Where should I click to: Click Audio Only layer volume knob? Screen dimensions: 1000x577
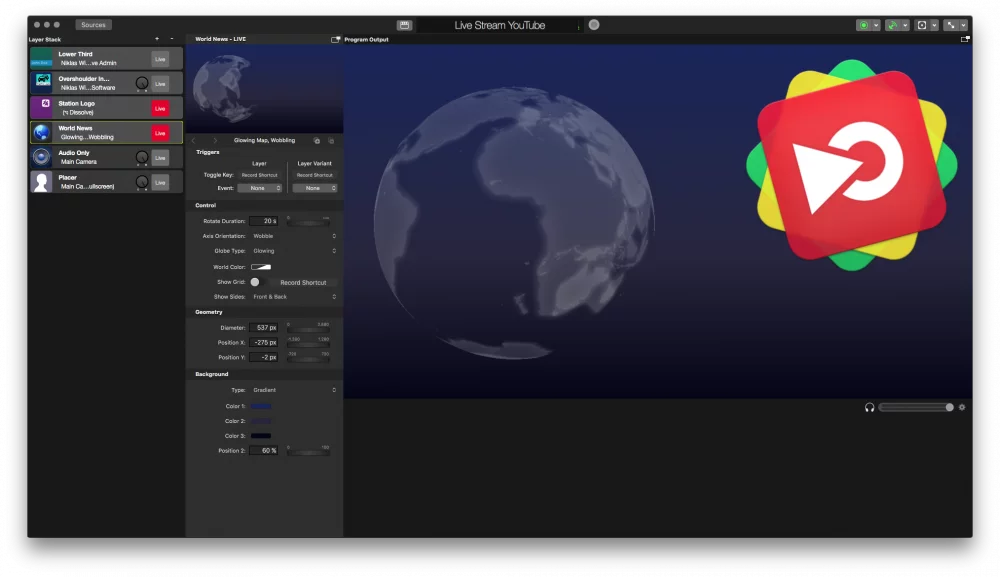click(142, 157)
